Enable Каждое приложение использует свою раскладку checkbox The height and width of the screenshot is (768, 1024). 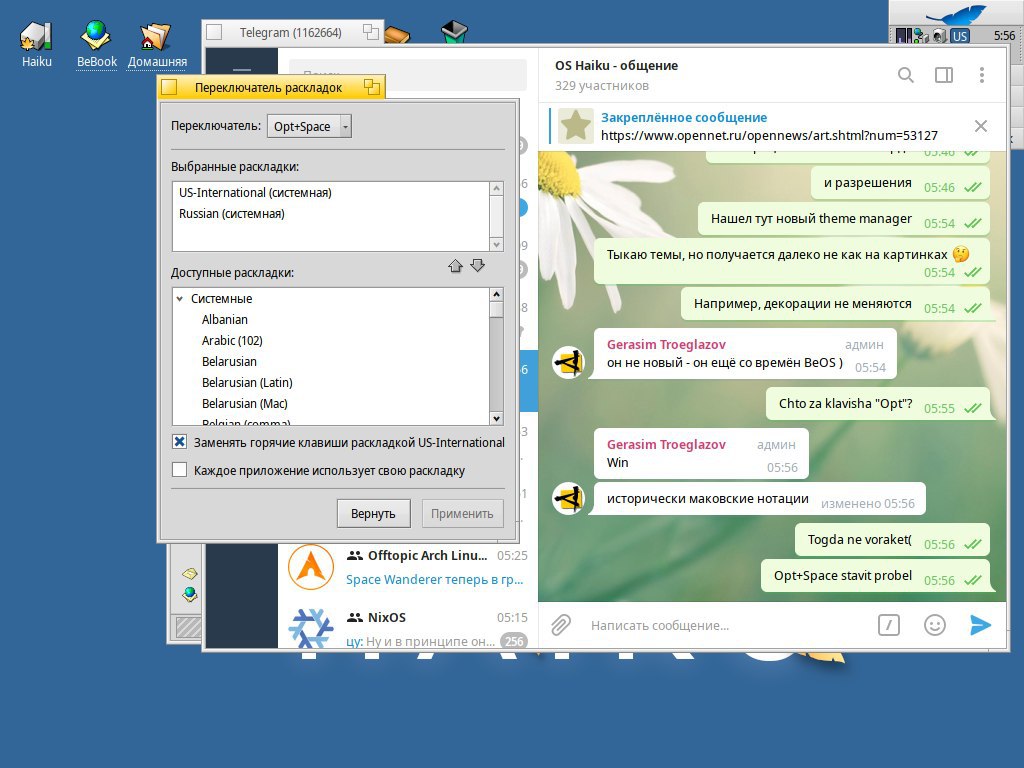click(x=180, y=470)
